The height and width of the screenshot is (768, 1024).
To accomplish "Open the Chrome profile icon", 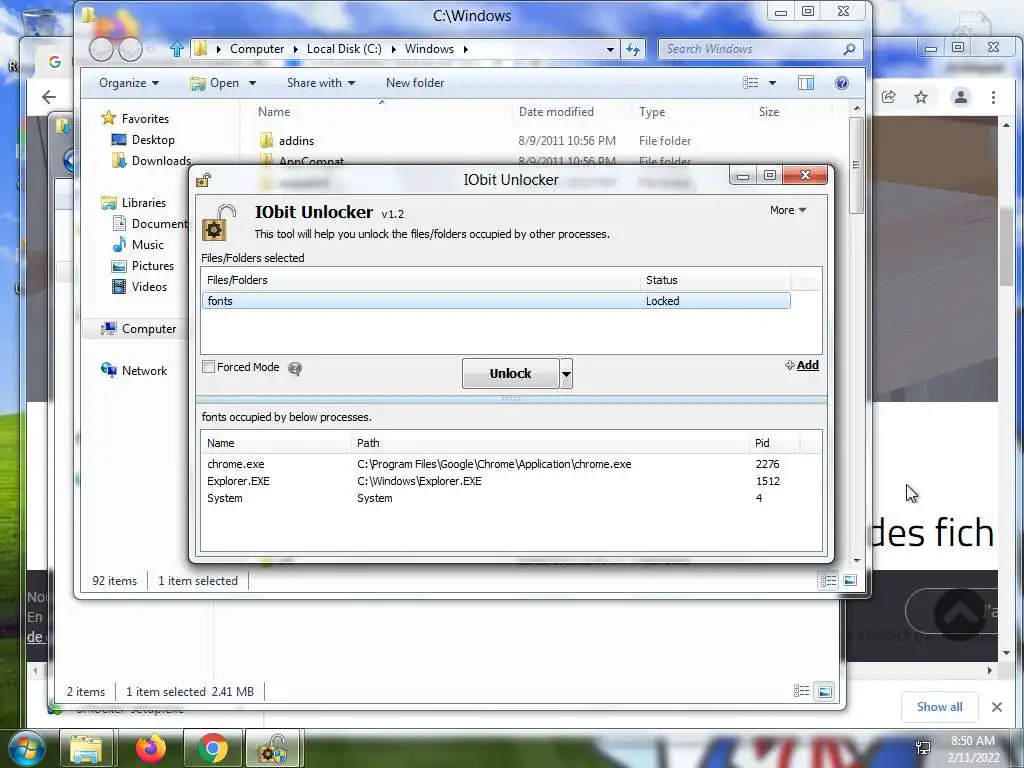I will (x=961, y=97).
